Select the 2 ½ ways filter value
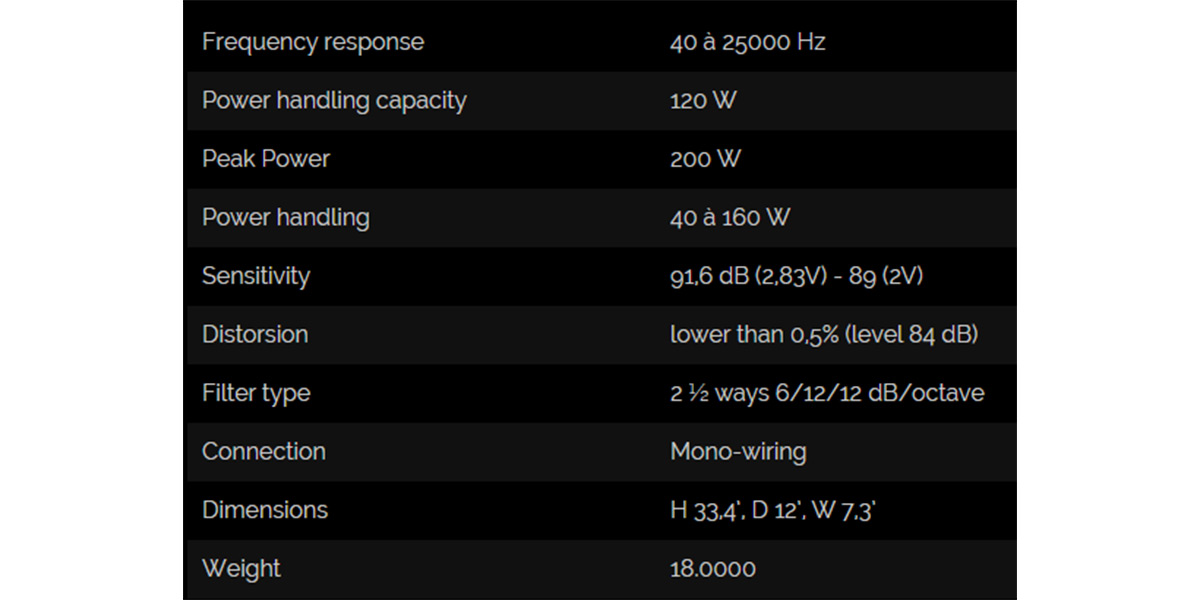 pos(826,393)
